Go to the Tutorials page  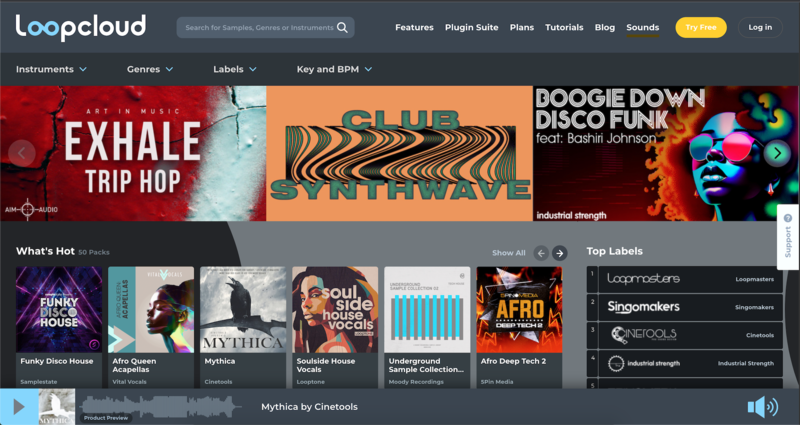pyautogui.click(x=564, y=27)
